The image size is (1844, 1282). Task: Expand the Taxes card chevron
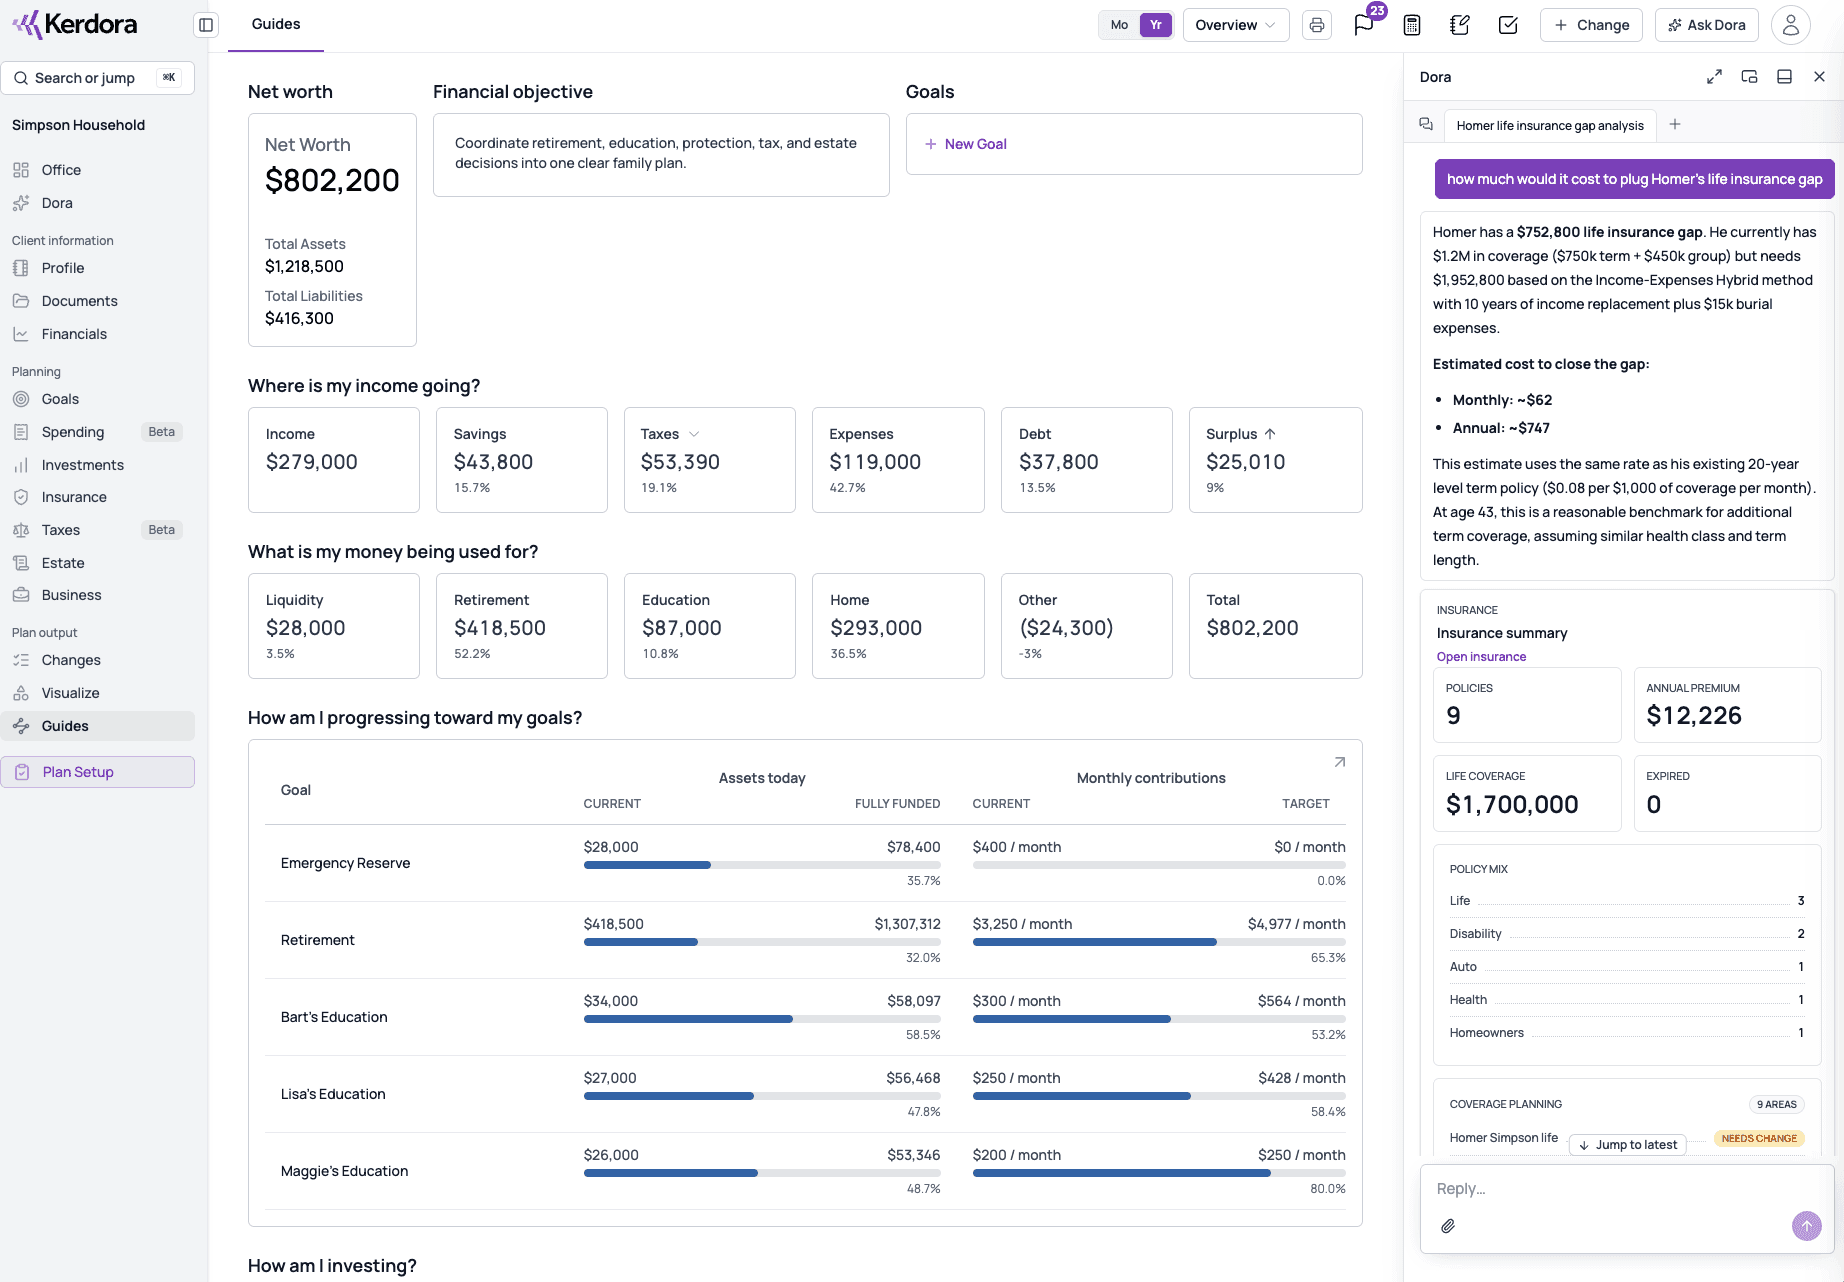pyautogui.click(x=694, y=434)
